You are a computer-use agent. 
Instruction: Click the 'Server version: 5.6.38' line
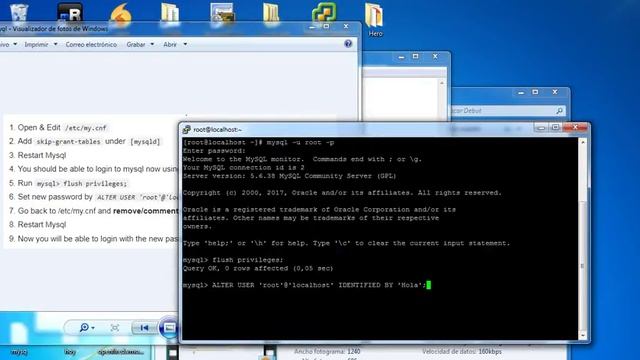click(x=289, y=176)
